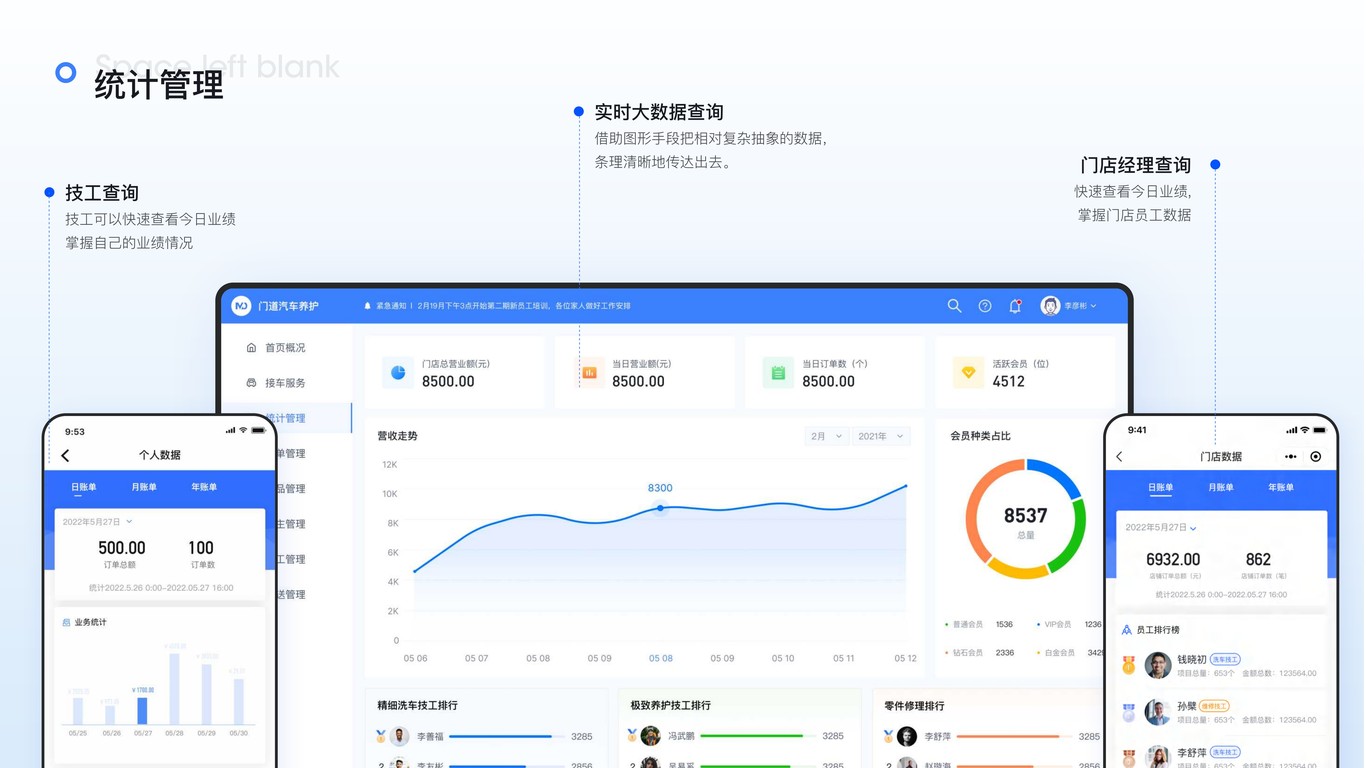1366x768 pixels.
Task: Open the 2月 month dropdown in 营收走势
Action: point(827,436)
